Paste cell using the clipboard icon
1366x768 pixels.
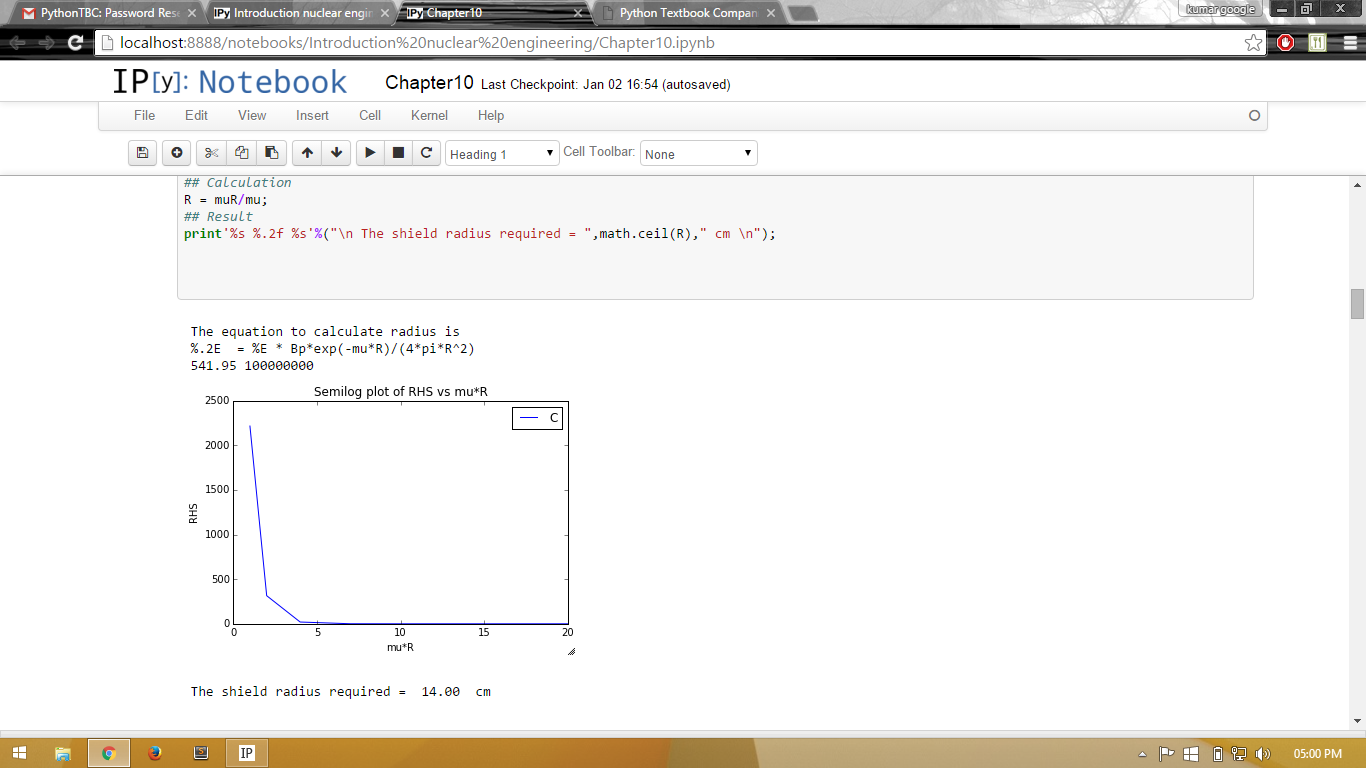point(271,153)
